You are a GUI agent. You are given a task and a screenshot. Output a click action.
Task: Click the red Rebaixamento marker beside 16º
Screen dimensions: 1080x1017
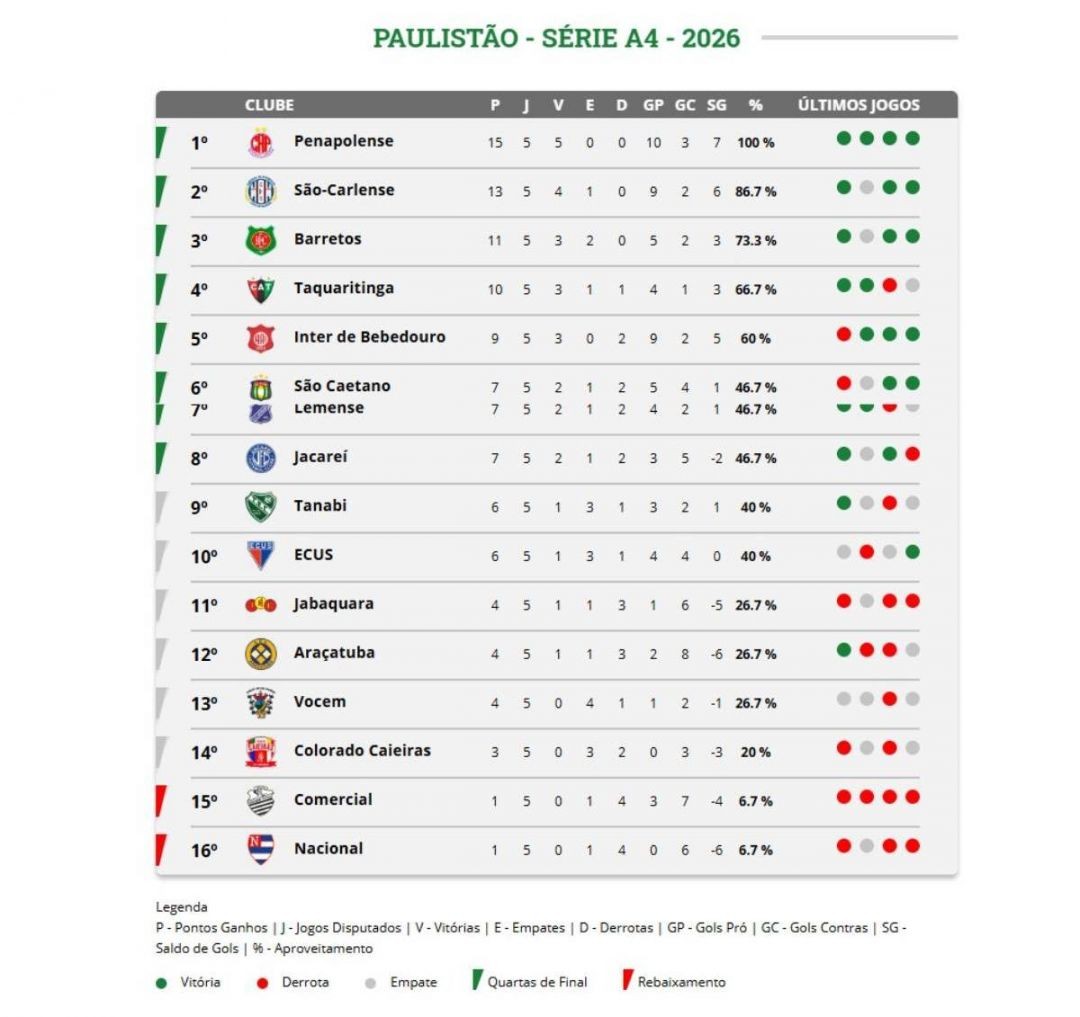pyautogui.click(x=160, y=850)
